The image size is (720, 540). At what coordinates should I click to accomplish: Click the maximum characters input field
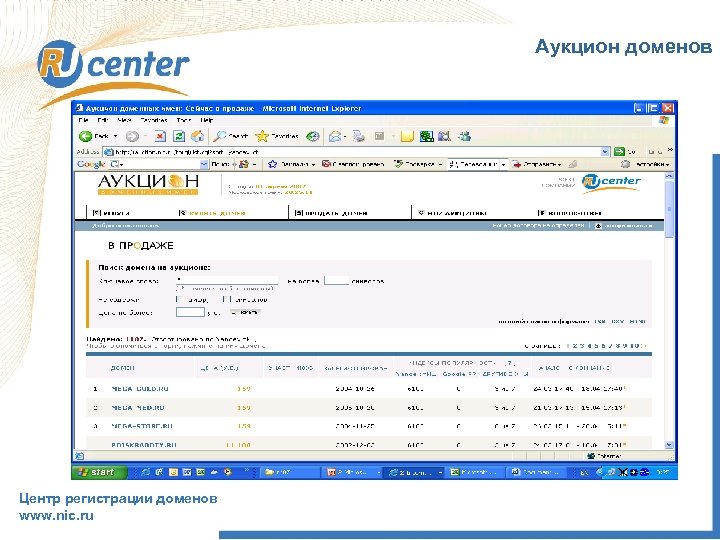click(x=336, y=280)
